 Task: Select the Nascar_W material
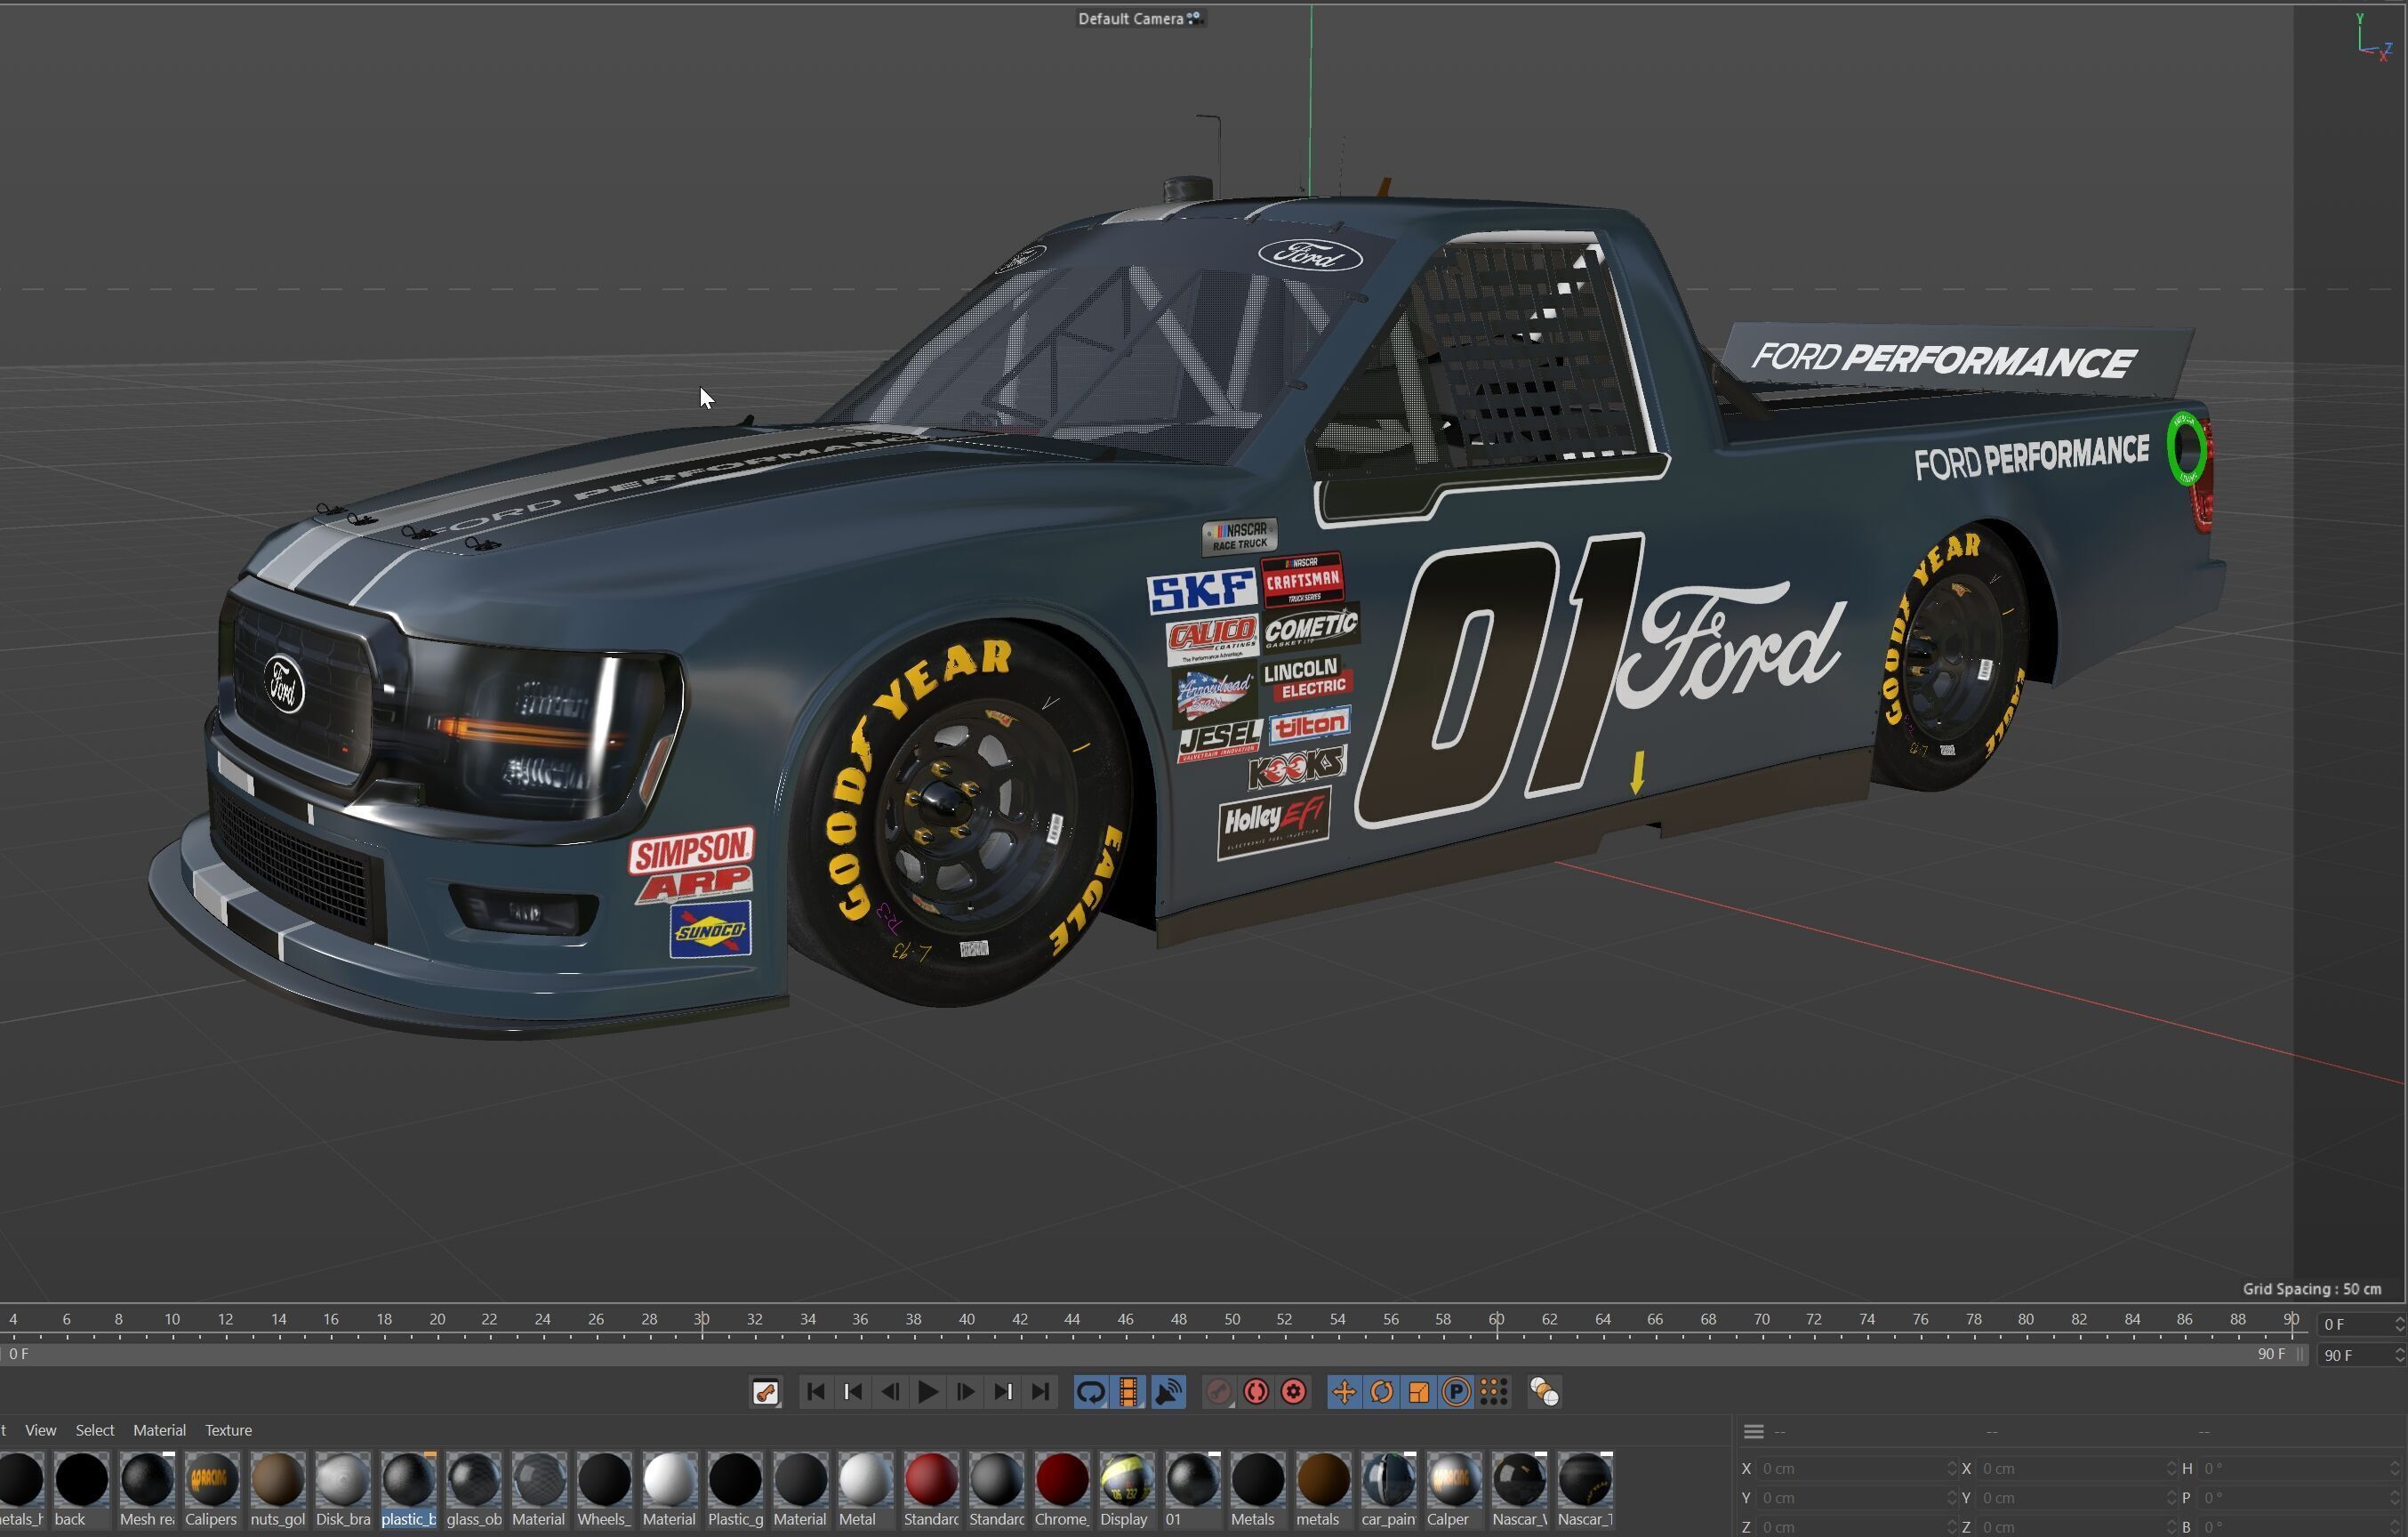pos(1519,1489)
